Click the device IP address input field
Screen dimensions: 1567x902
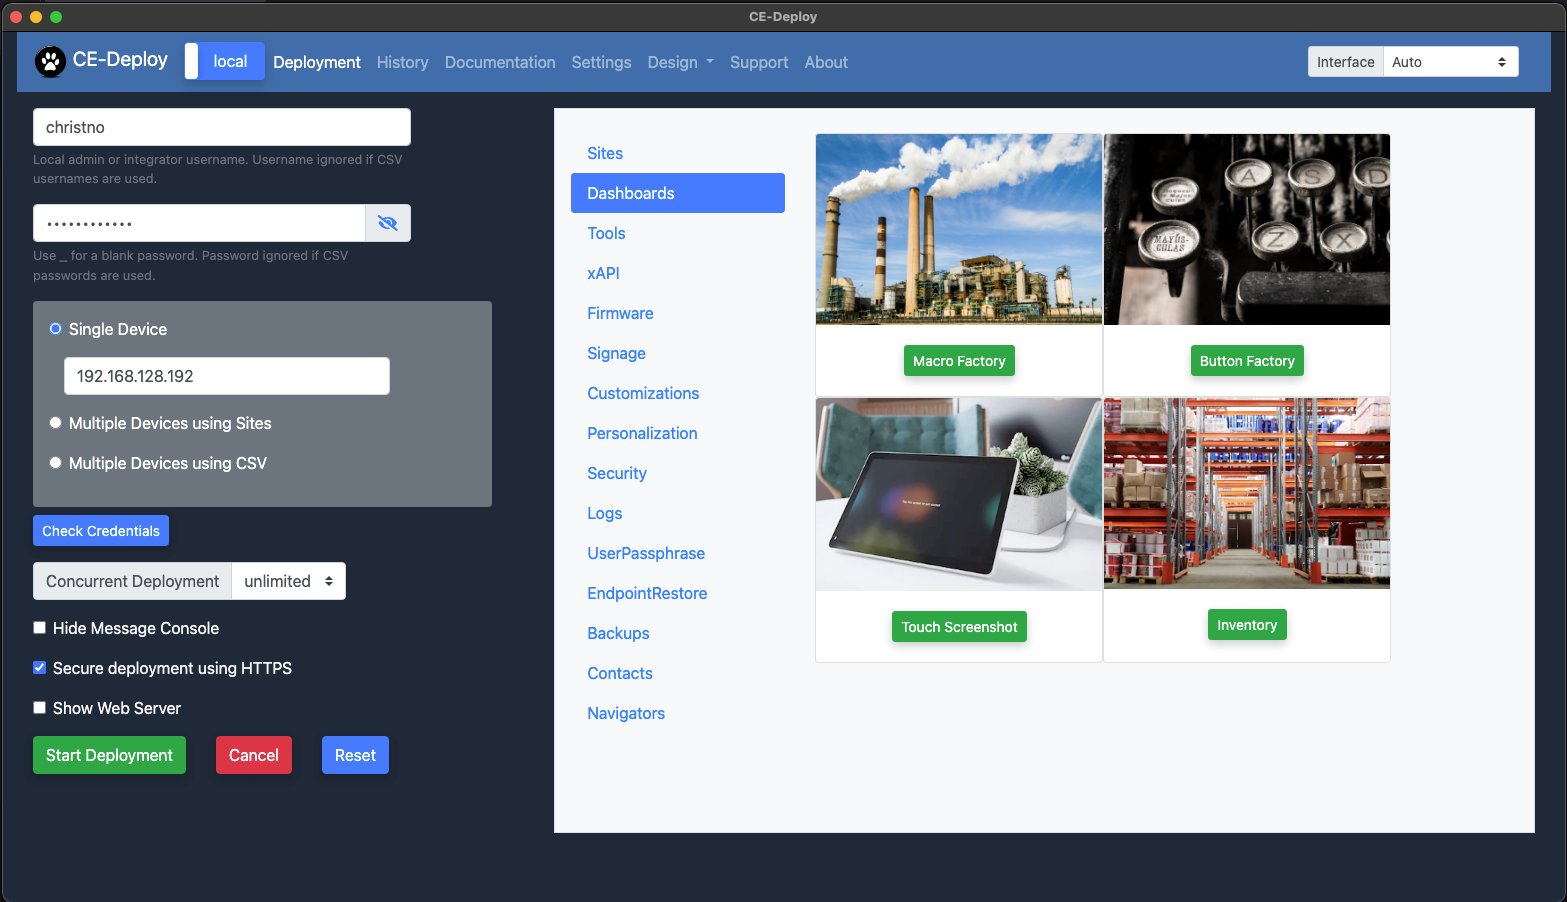click(227, 376)
